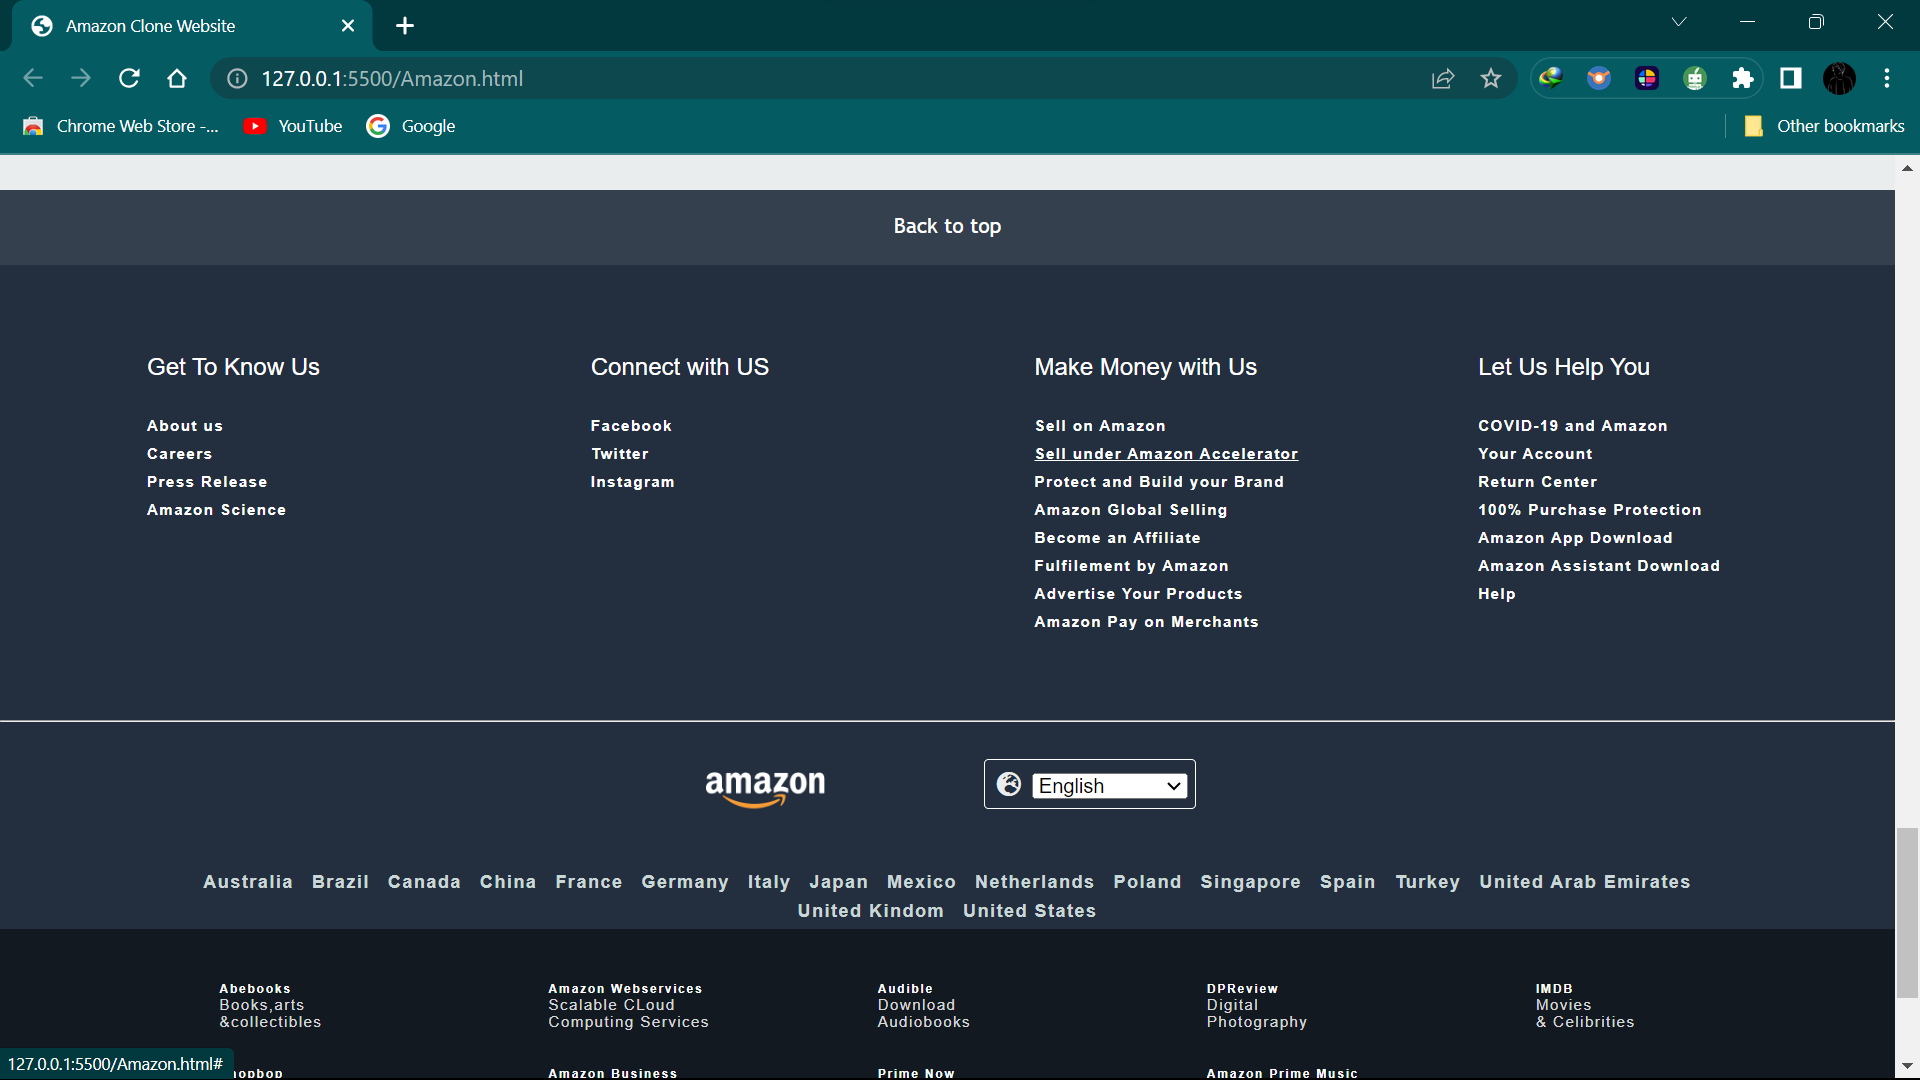Screen dimensions: 1920x1080
Task: Select the Amazon Clone Website tab
Action: click(x=150, y=26)
